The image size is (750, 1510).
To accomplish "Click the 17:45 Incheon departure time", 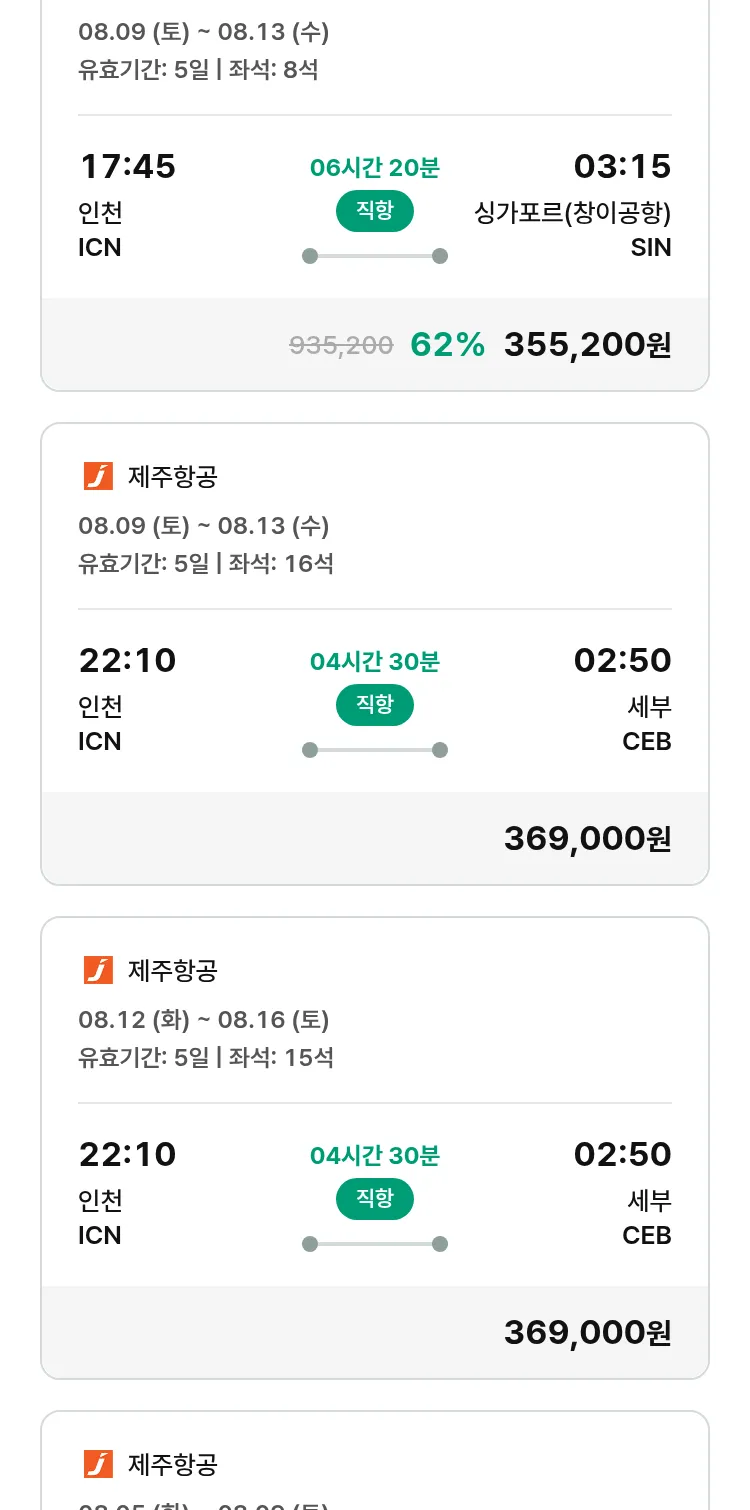I will point(127,166).
